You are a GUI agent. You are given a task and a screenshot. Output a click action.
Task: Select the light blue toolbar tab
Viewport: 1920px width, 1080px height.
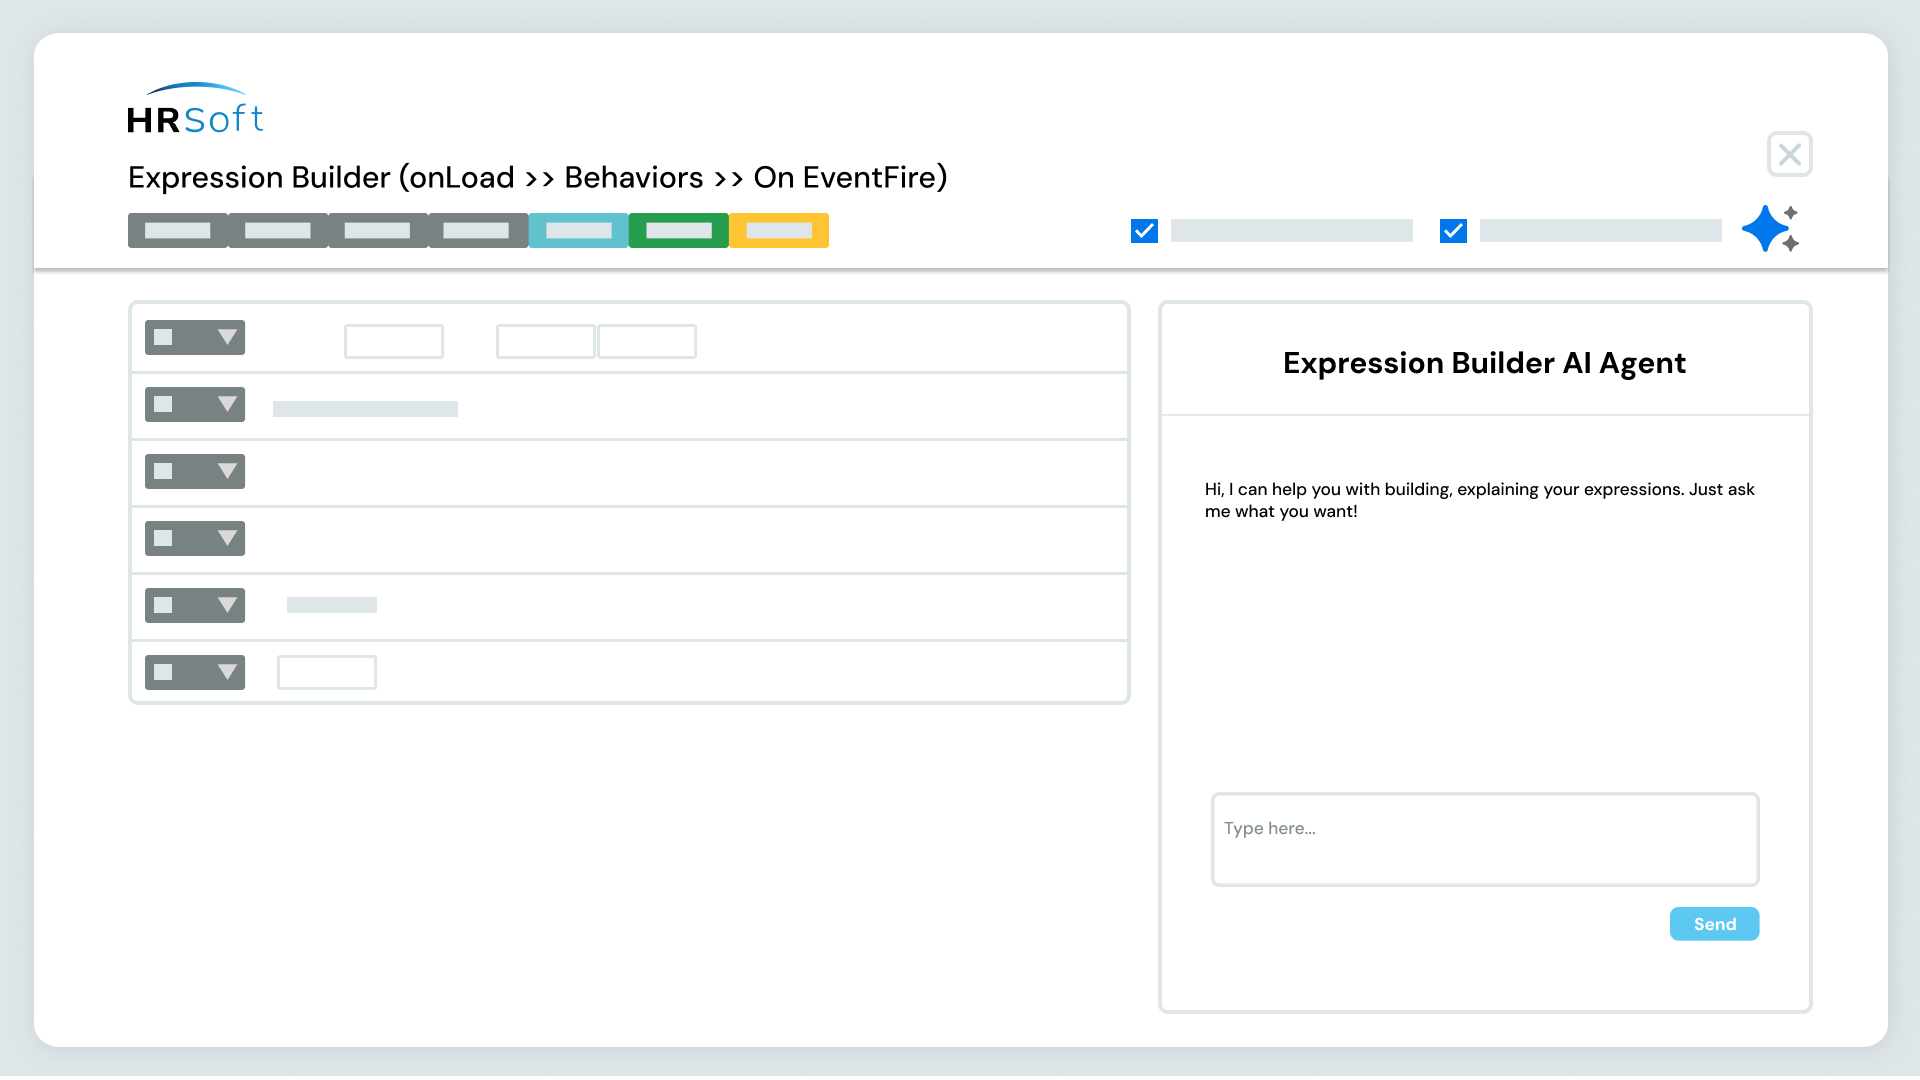pos(579,231)
